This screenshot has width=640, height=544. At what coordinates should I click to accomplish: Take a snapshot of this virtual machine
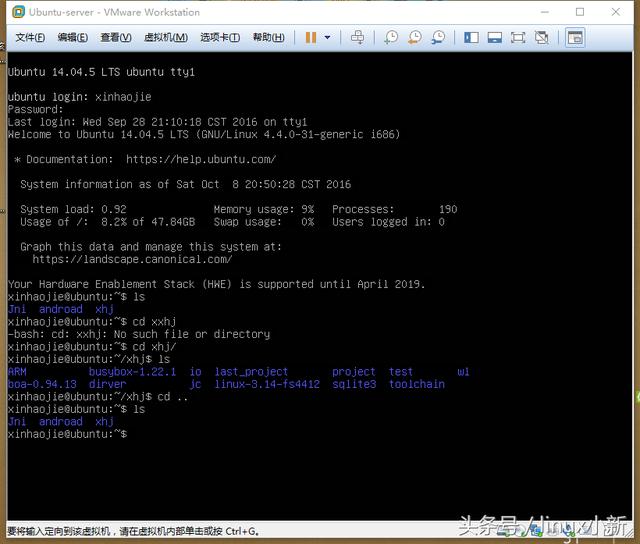[x=390, y=37]
